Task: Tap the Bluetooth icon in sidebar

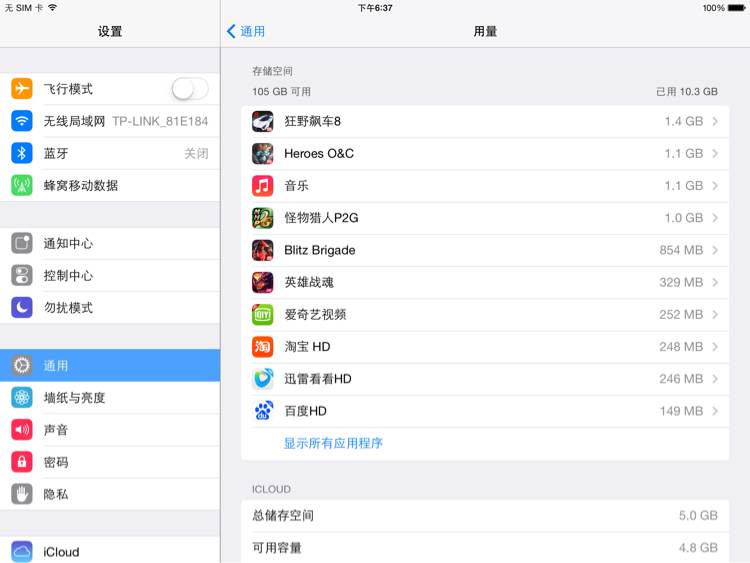Action: pos(22,153)
